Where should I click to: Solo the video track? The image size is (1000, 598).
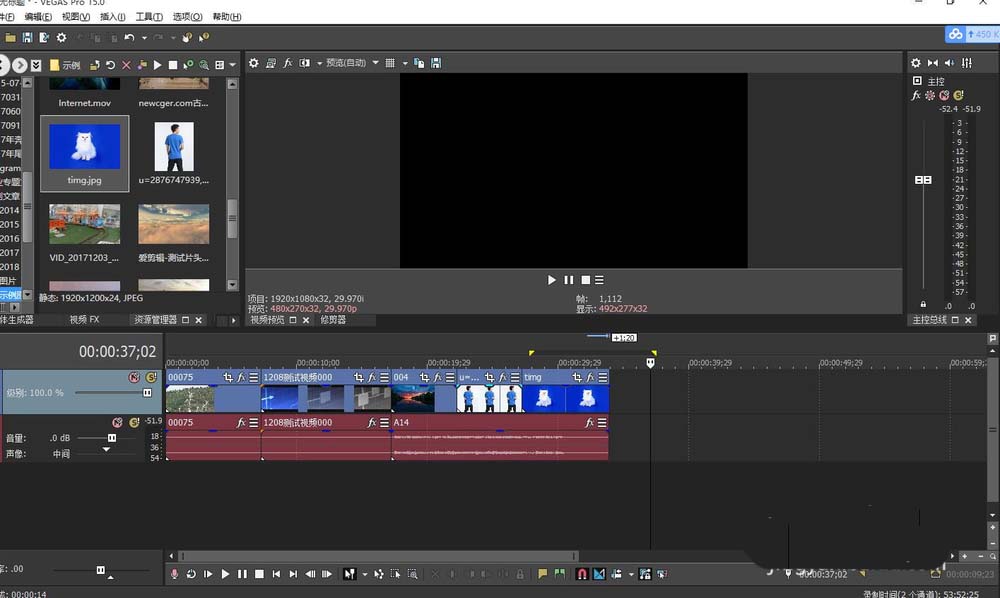coord(151,377)
